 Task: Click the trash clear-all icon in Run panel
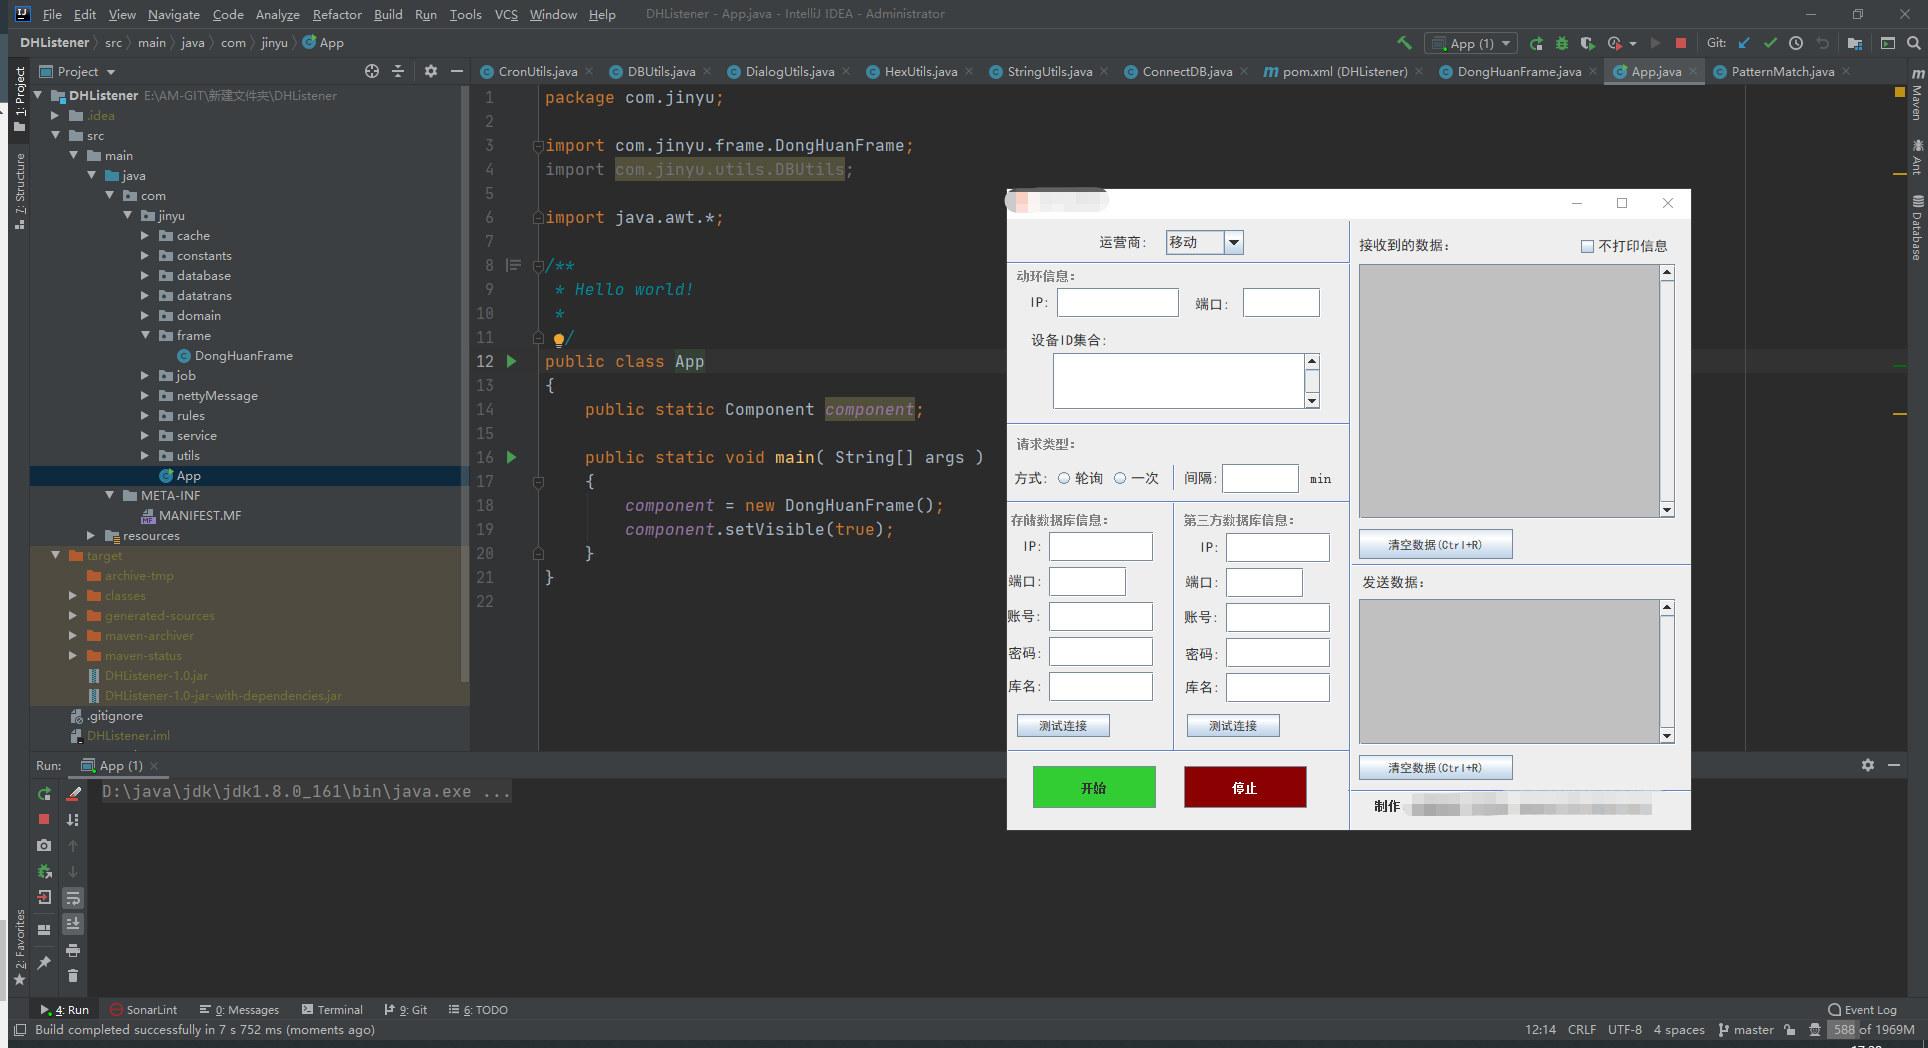73,976
